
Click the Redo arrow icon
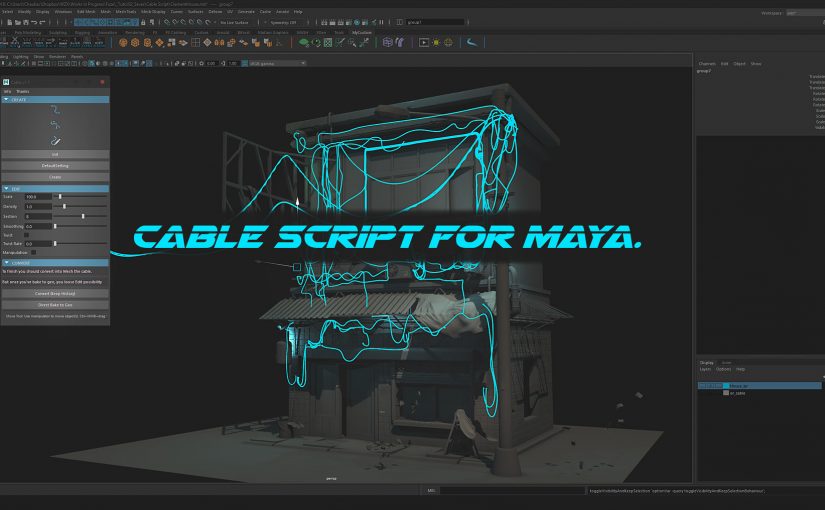(43, 22)
